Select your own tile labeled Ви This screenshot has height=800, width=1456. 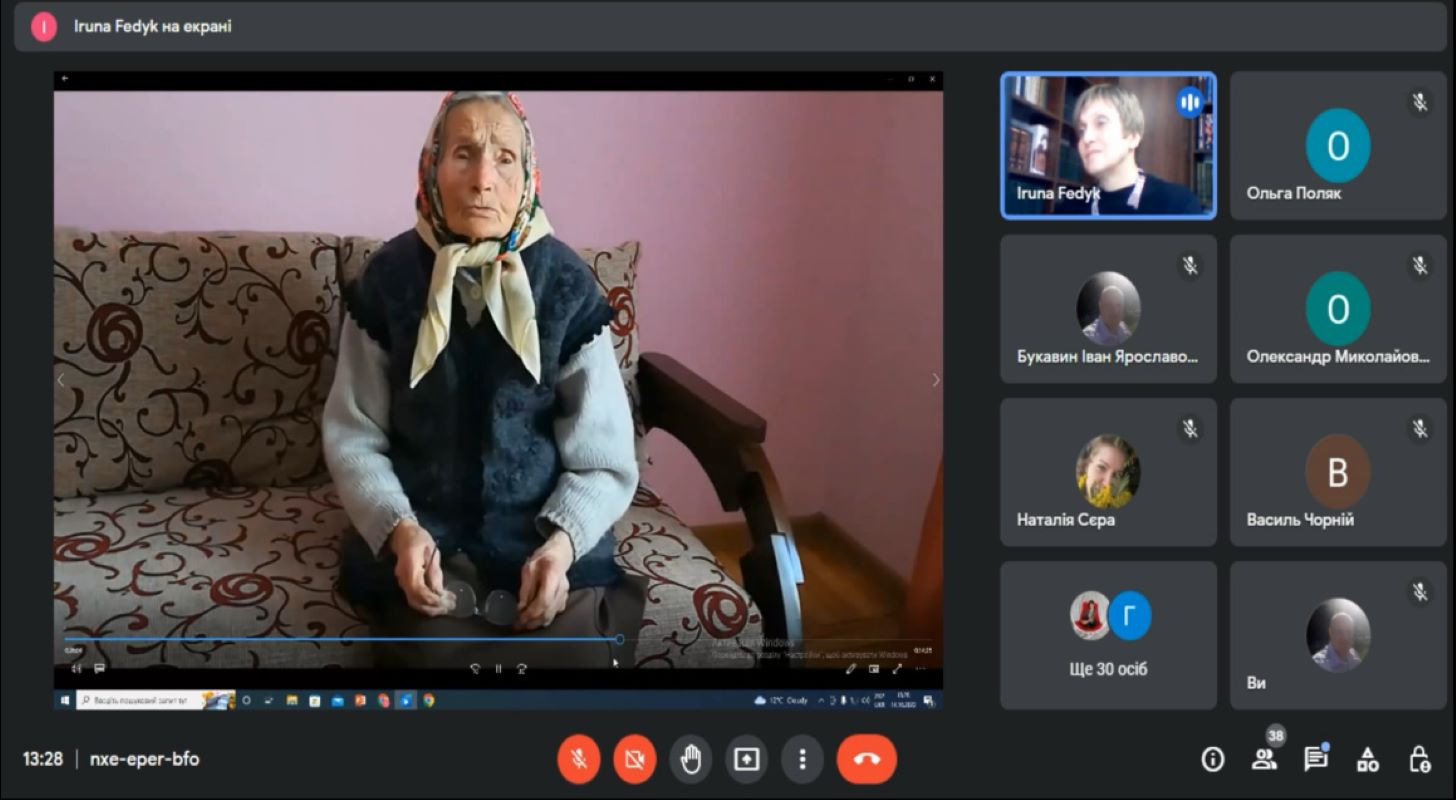point(1338,635)
